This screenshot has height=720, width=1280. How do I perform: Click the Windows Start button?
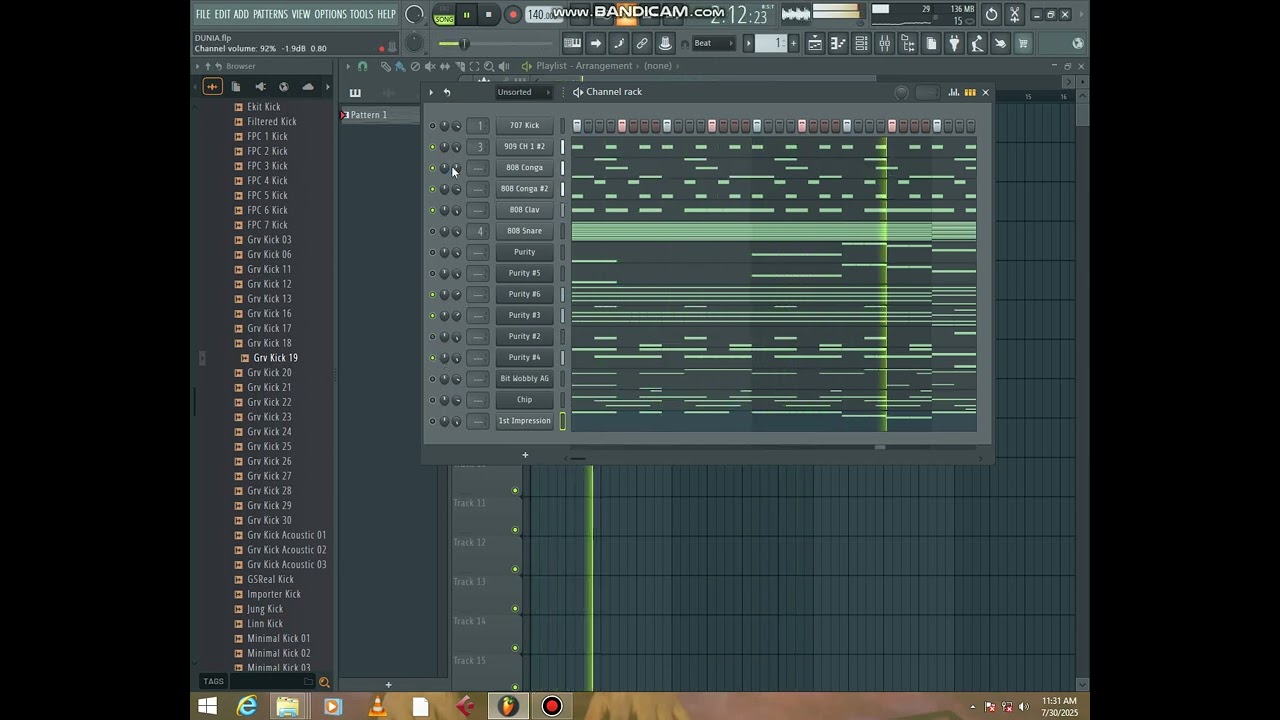point(207,707)
